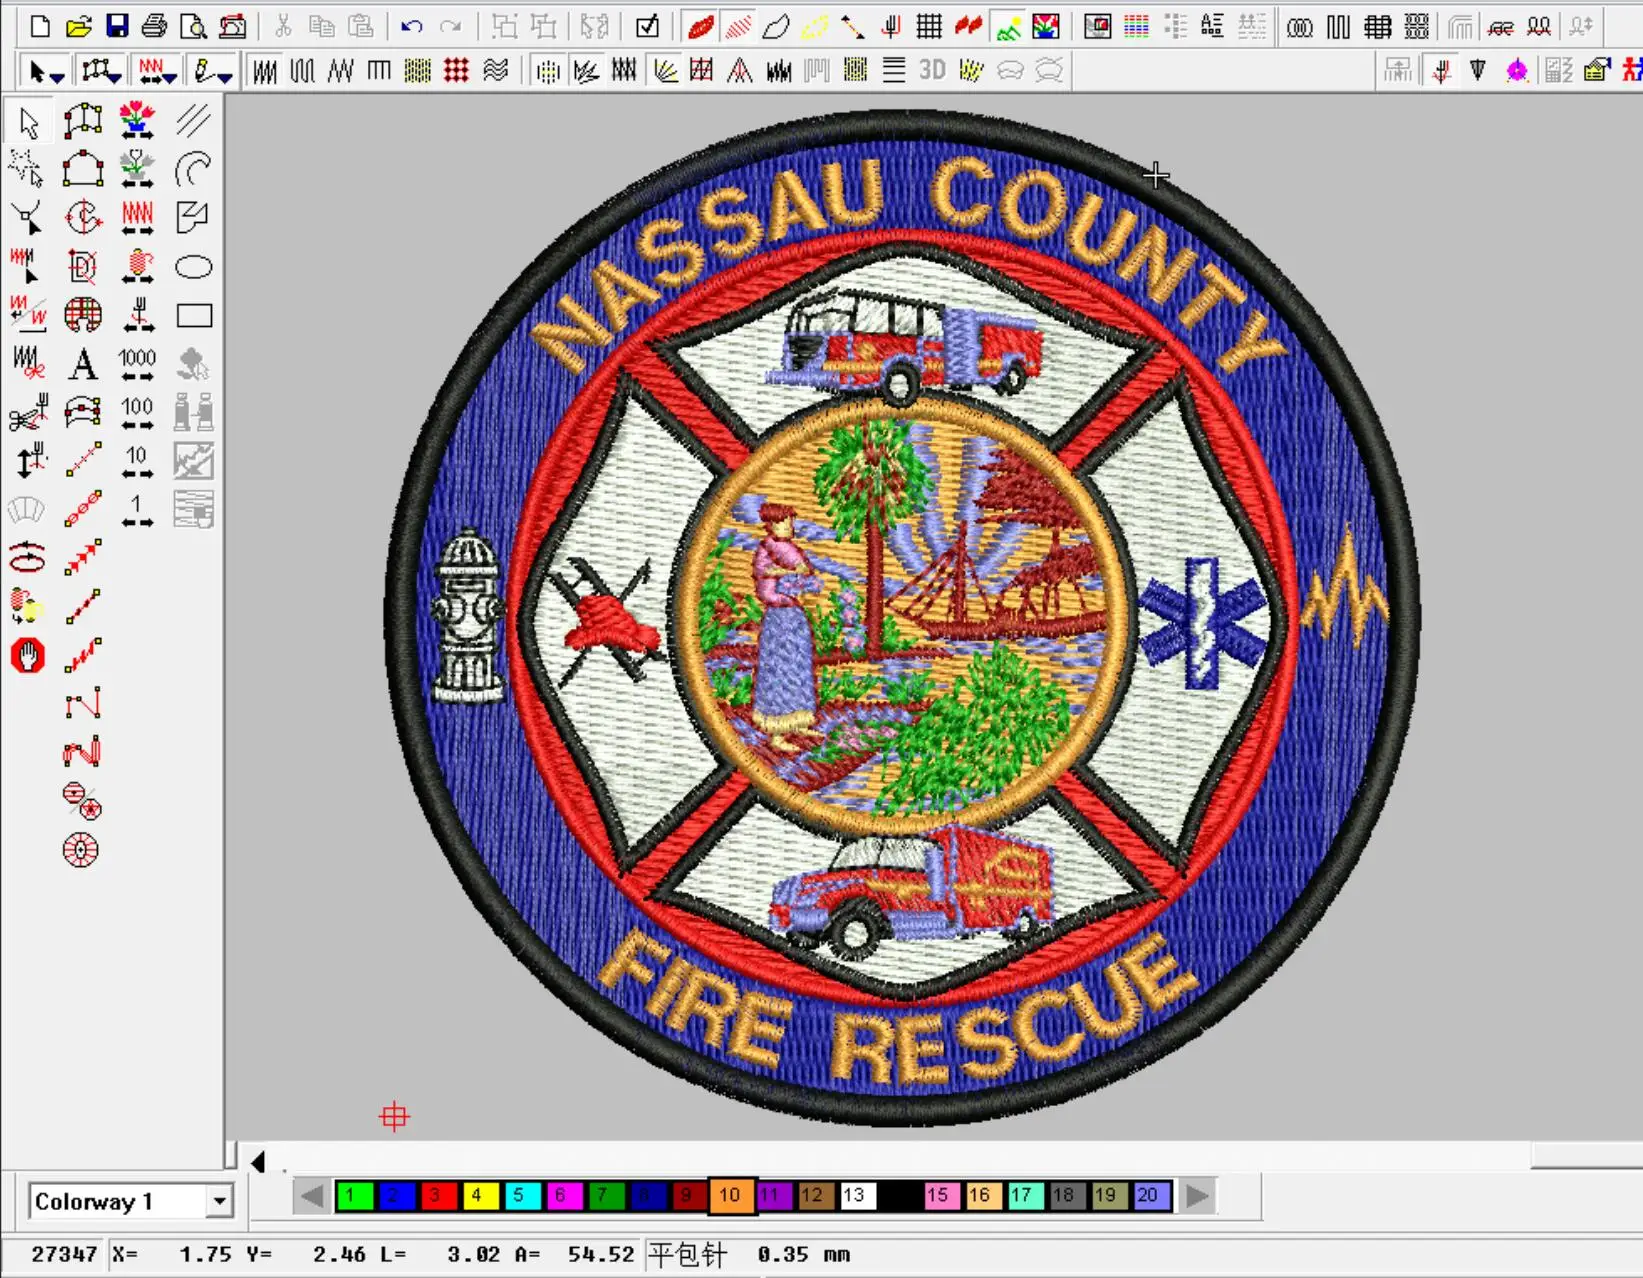Open file with the folder icon
The height and width of the screenshot is (1278, 1643).
tap(79, 26)
